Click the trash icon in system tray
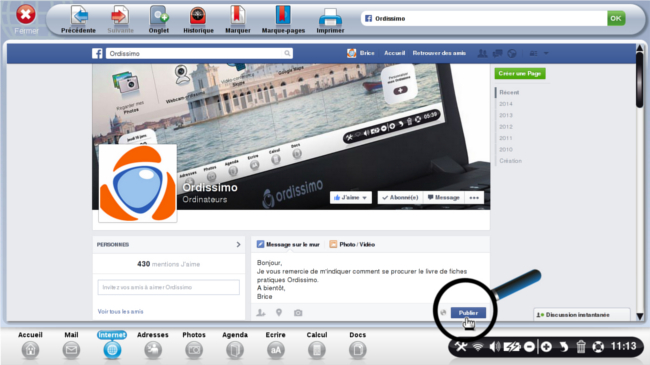The width and height of the screenshot is (650, 365). pos(581,347)
